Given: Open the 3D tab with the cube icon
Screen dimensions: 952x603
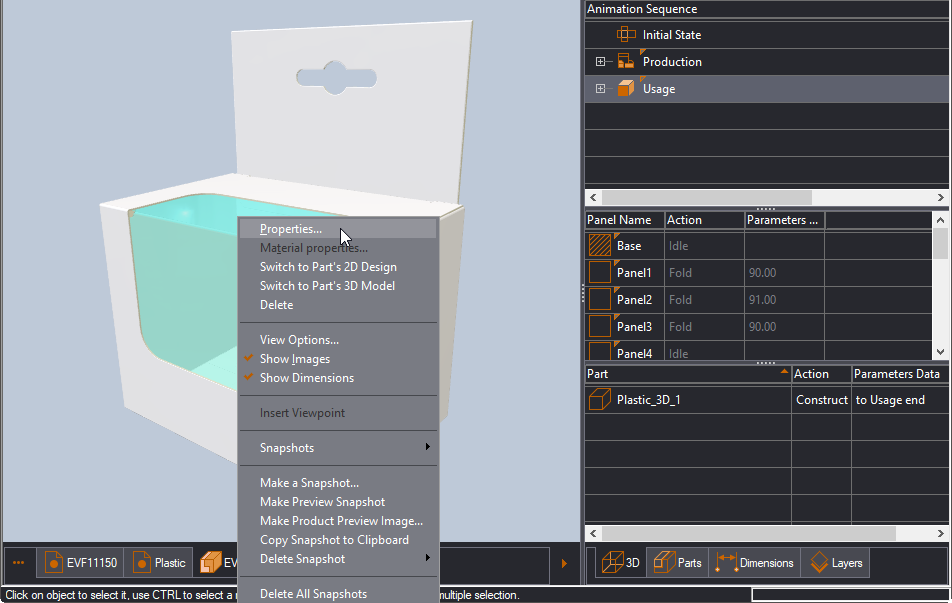Looking at the screenshot, I should click(620, 563).
